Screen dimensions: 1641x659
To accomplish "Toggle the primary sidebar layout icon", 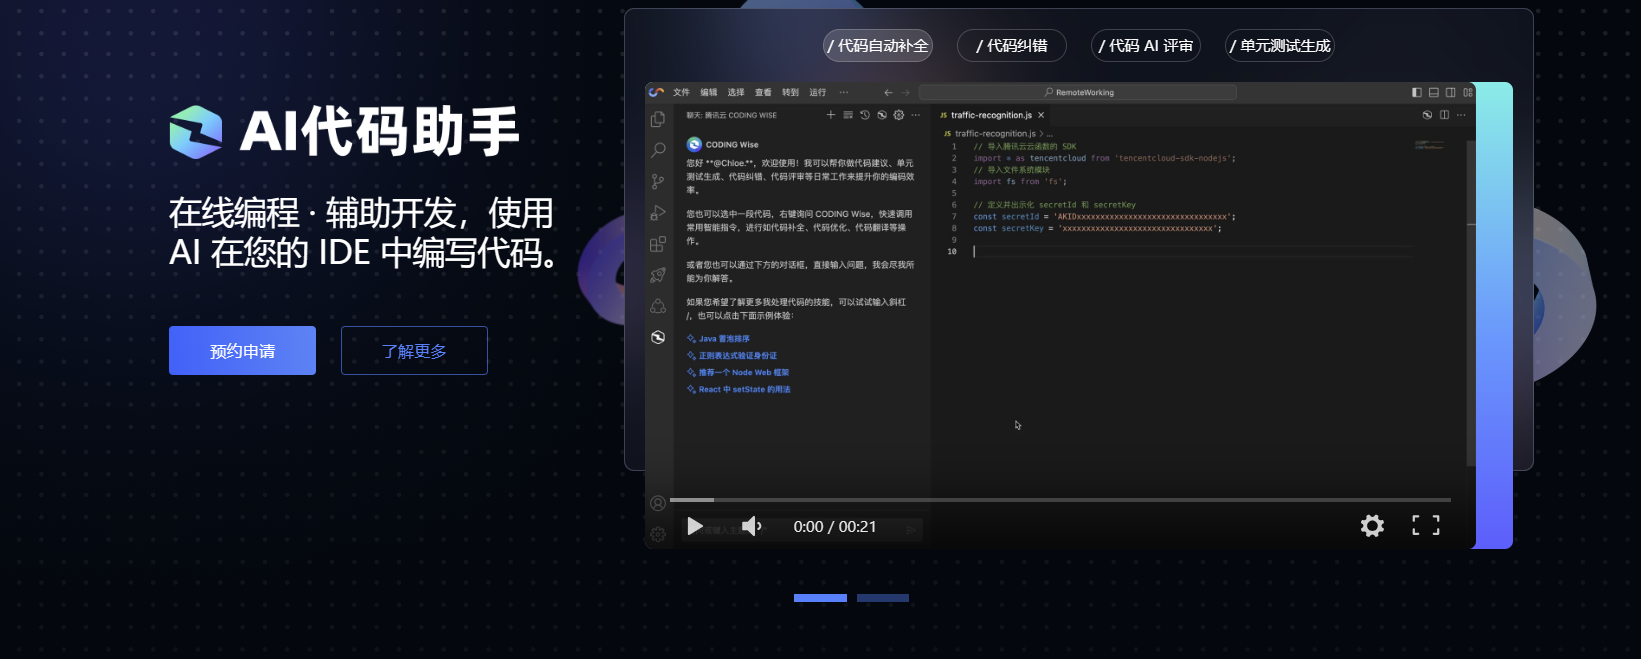I will pyautogui.click(x=1416, y=92).
